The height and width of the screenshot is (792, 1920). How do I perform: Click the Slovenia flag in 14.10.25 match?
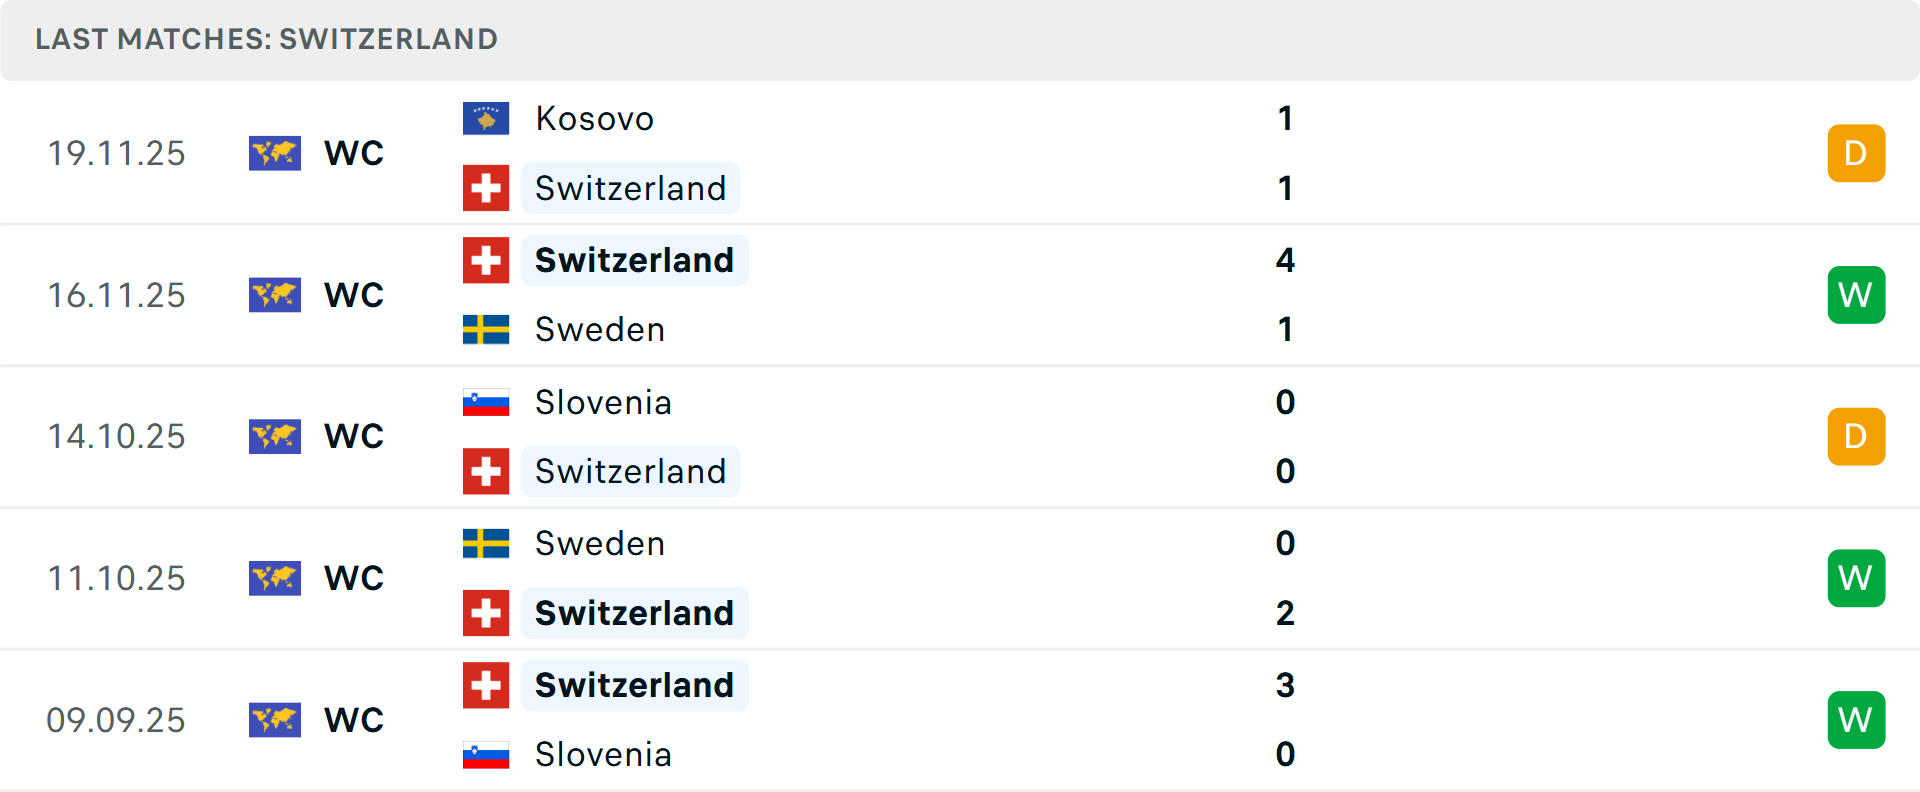point(486,402)
